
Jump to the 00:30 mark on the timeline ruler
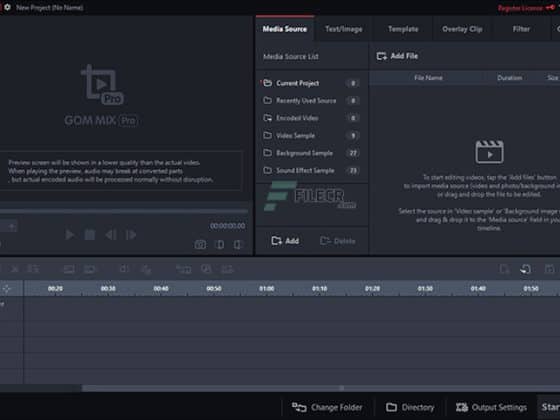[x=108, y=289]
